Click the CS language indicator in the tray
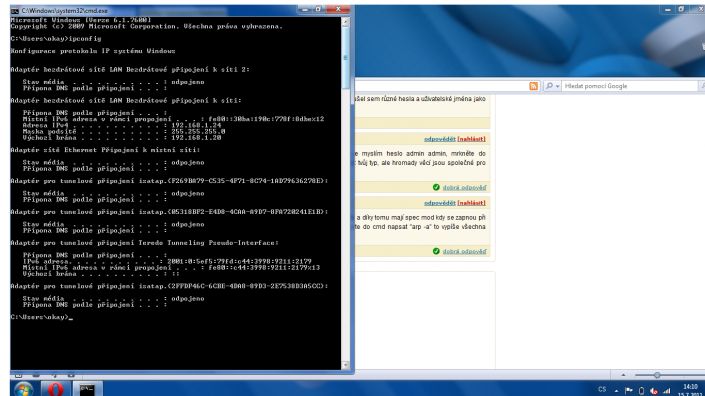 click(602, 390)
